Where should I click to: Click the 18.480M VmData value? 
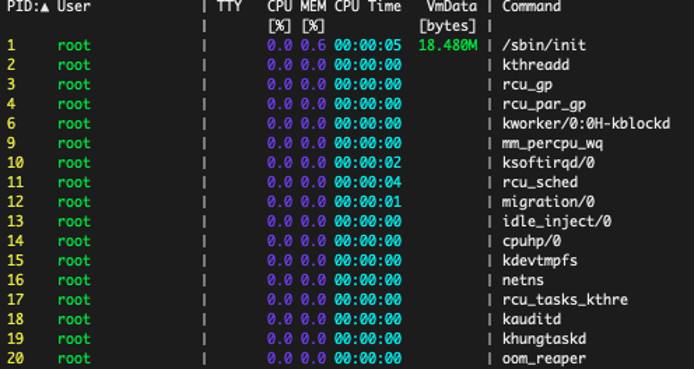[x=448, y=45]
